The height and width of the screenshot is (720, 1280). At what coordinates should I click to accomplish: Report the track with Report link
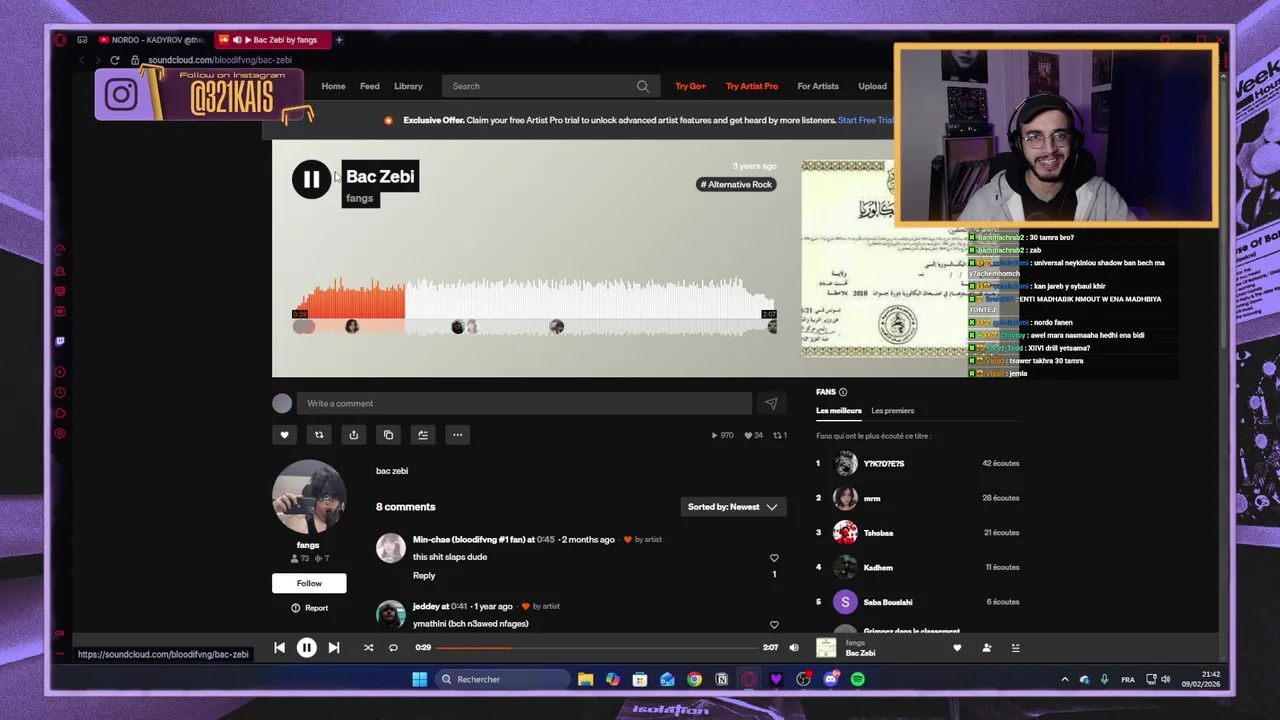(x=309, y=608)
